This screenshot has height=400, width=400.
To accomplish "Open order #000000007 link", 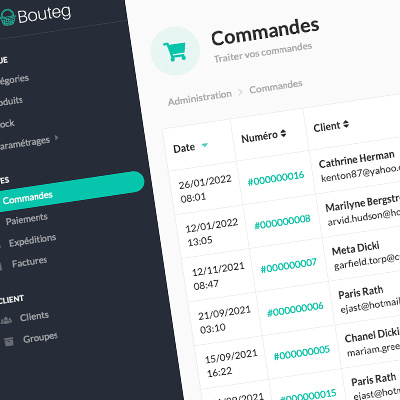I will [x=289, y=265].
